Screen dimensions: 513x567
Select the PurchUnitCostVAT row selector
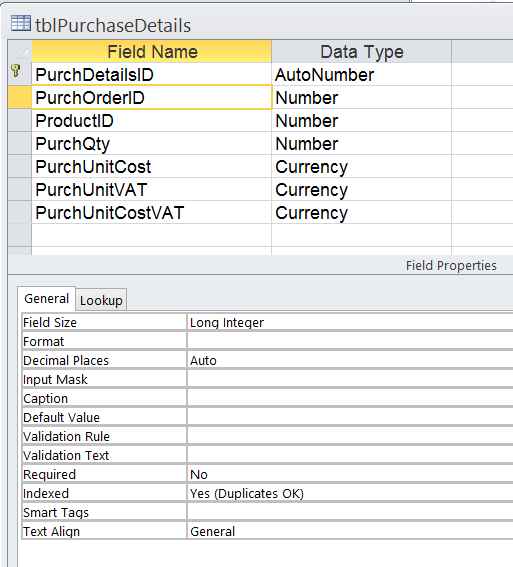[20, 212]
